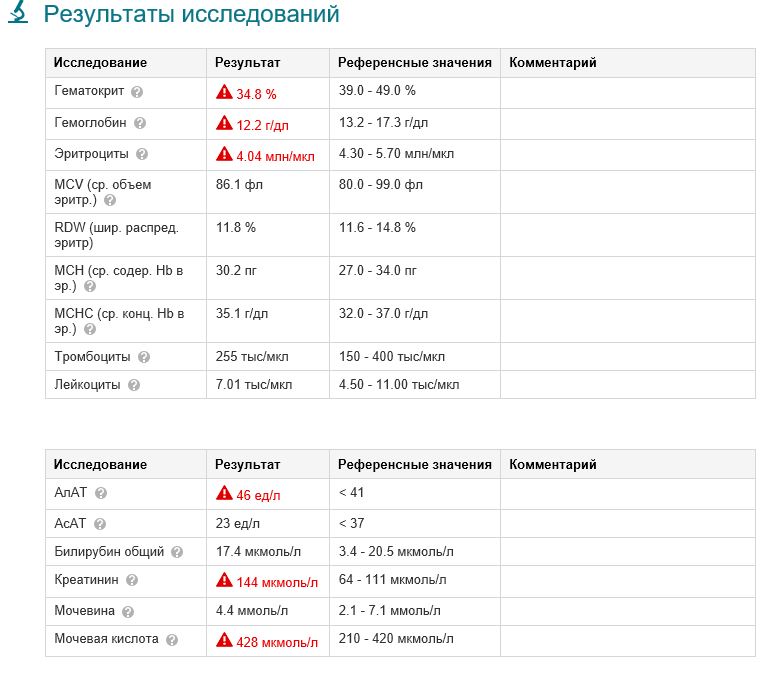Open the MCHC question mark icon
Screen dimensions: 782x682
pos(90,328)
